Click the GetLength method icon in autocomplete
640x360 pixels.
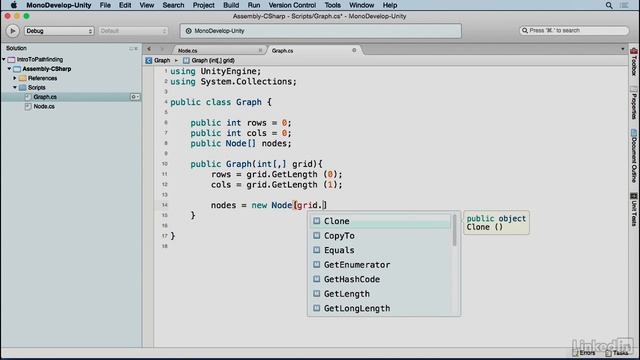(316, 293)
